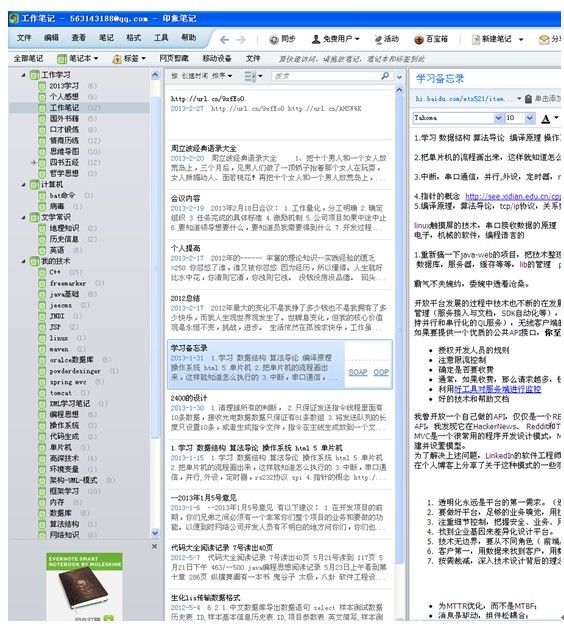This screenshot has width=564, height=629.
Task: Open the 查看 menu
Action: point(79,38)
